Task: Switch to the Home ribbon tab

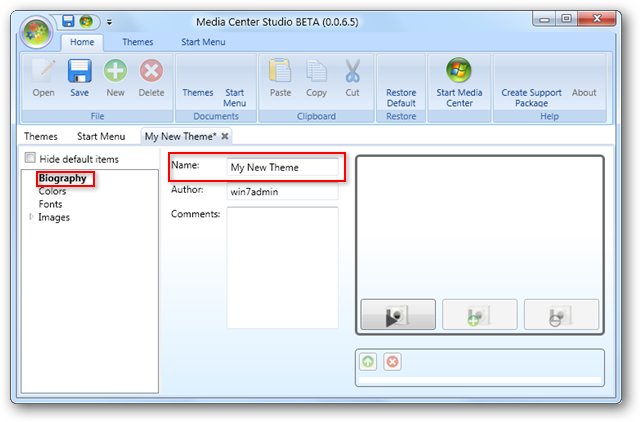Action: point(82,42)
